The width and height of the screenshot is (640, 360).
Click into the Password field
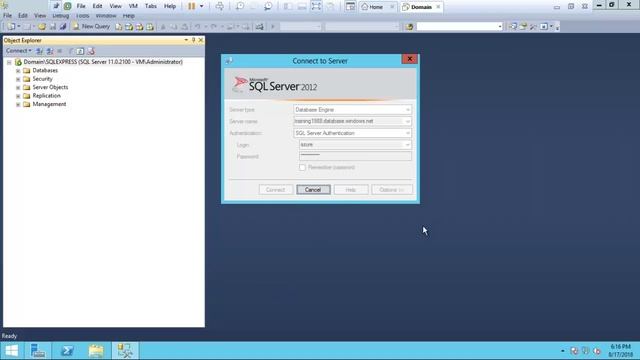coord(355,156)
